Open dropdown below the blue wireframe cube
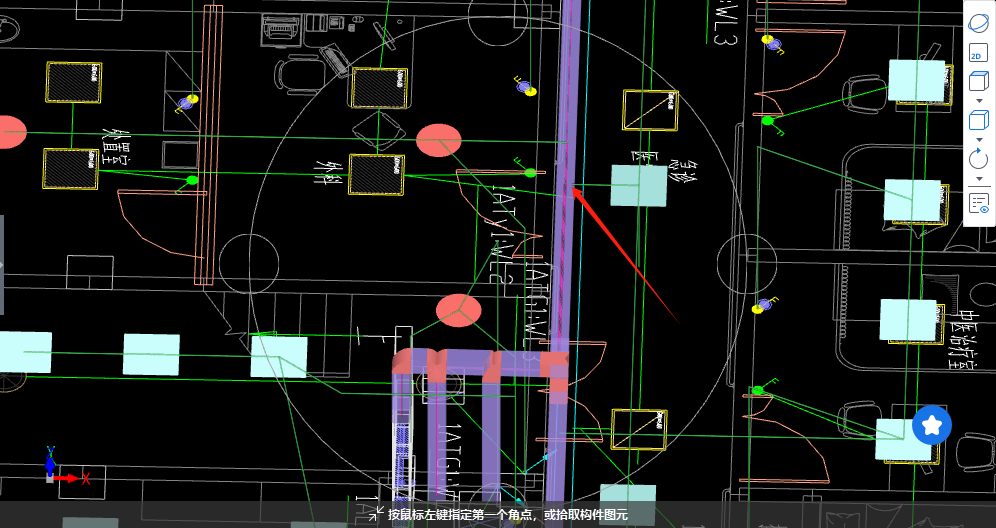The height and width of the screenshot is (528, 996). pos(978,140)
